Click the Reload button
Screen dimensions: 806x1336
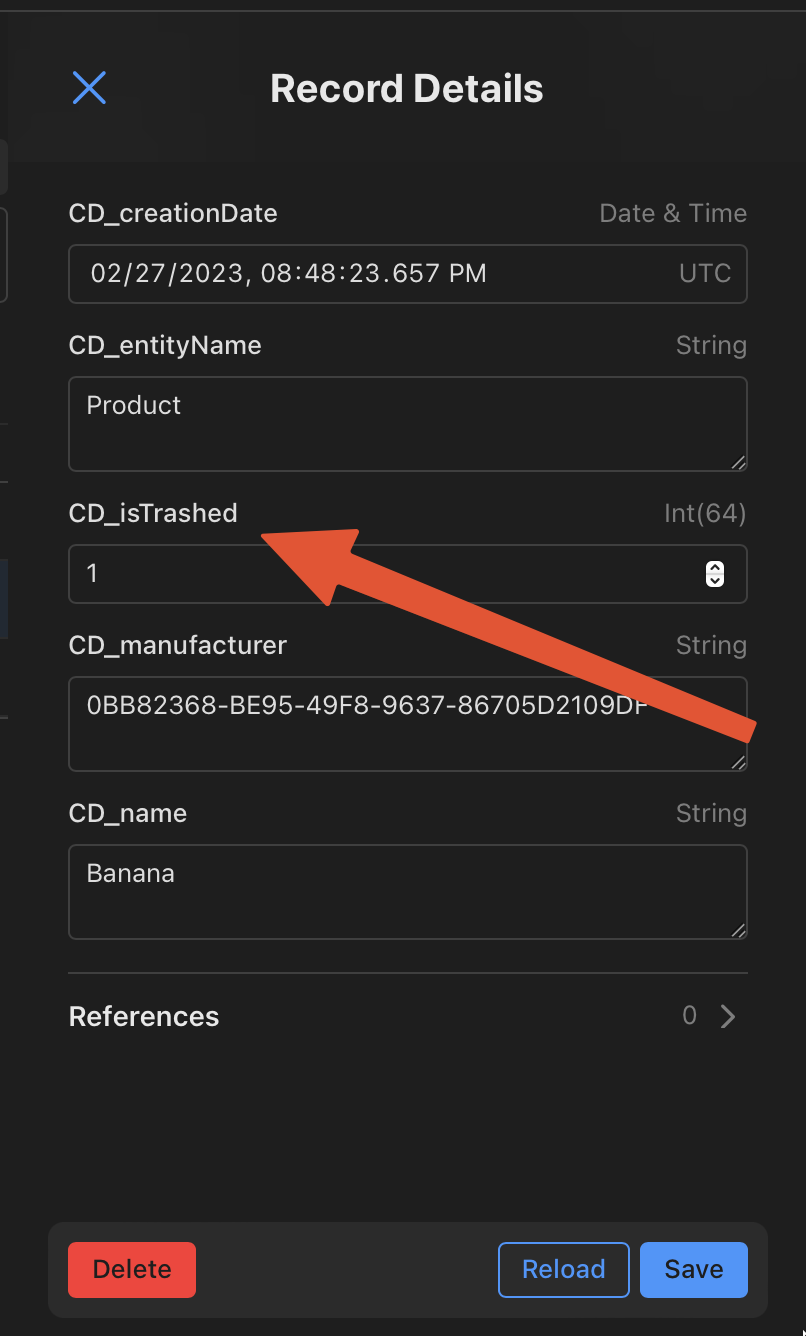[x=564, y=1269]
